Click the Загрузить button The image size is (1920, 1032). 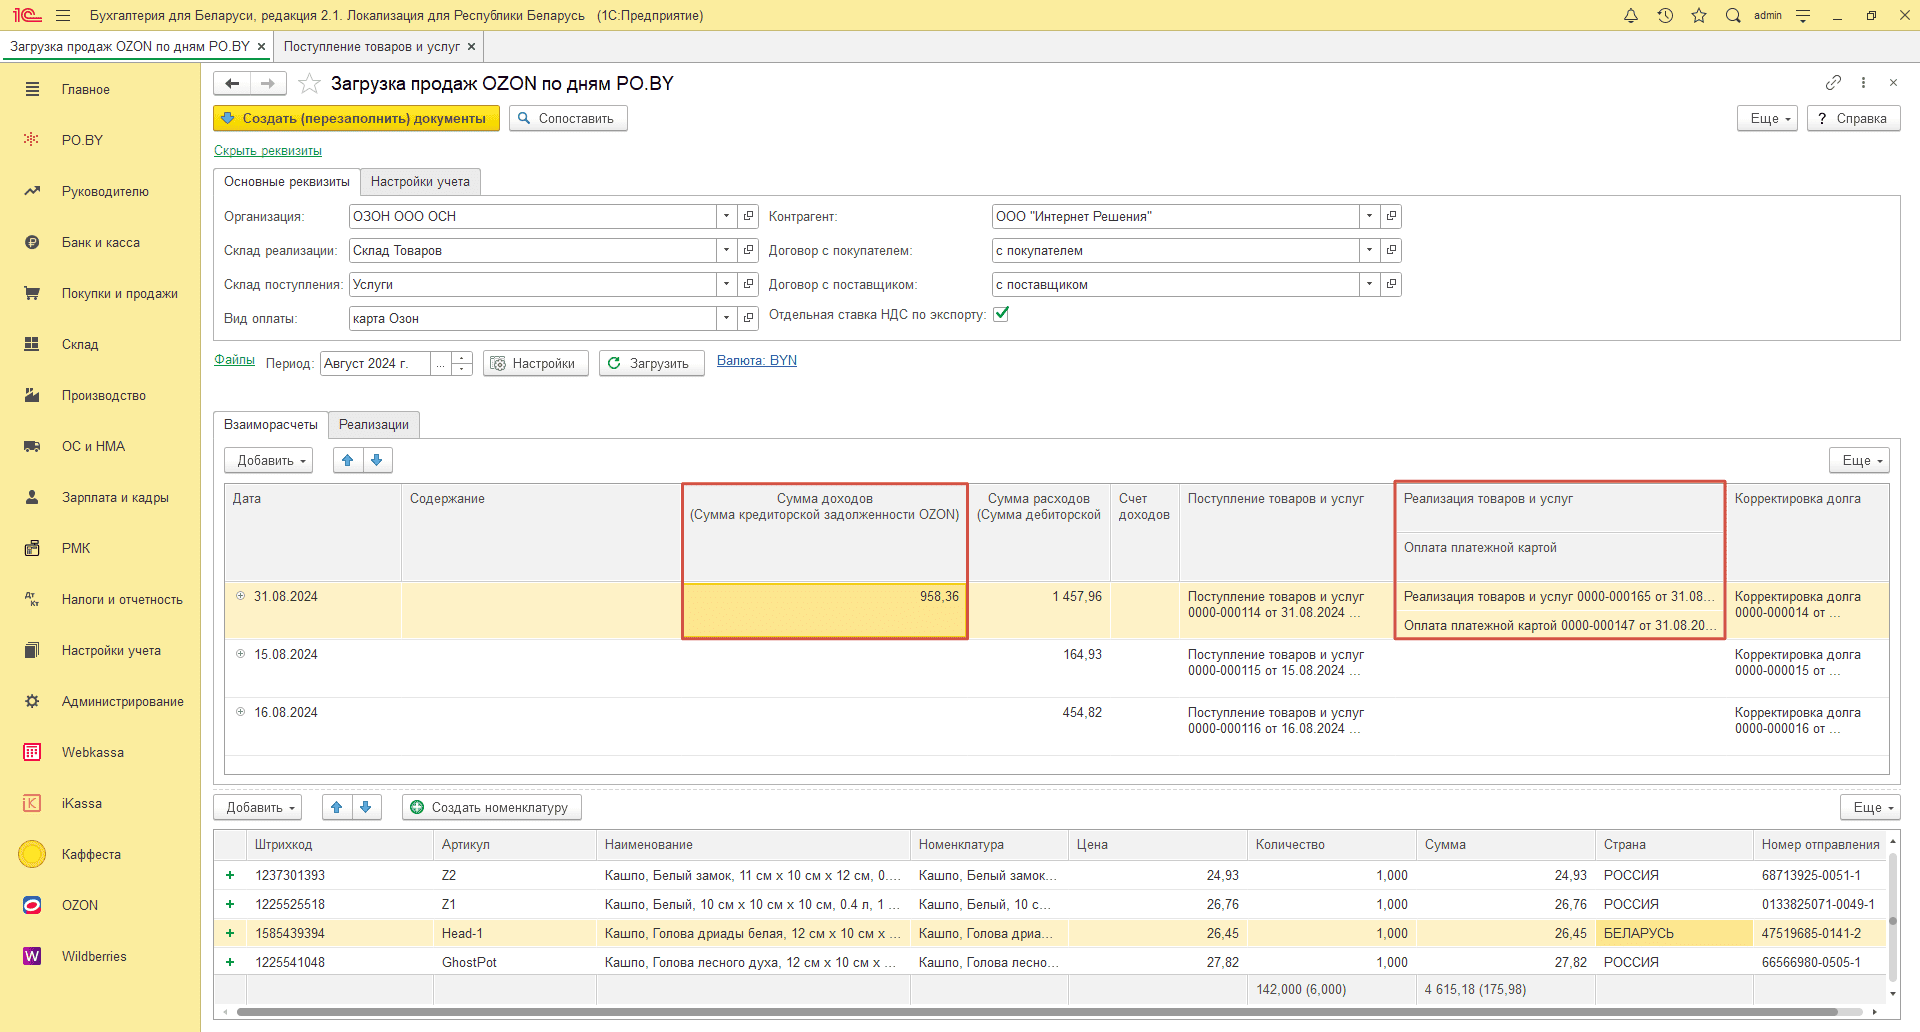651,363
